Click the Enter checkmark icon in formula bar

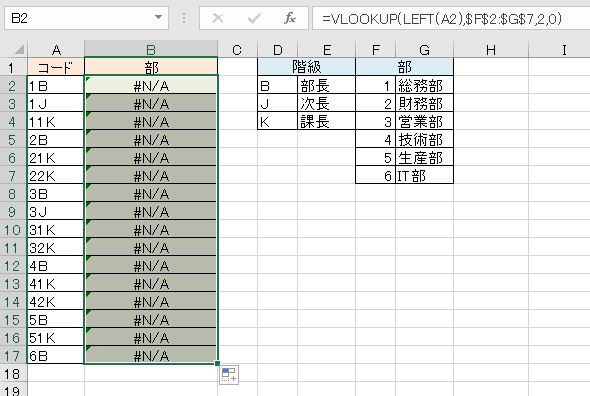[254, 18]
